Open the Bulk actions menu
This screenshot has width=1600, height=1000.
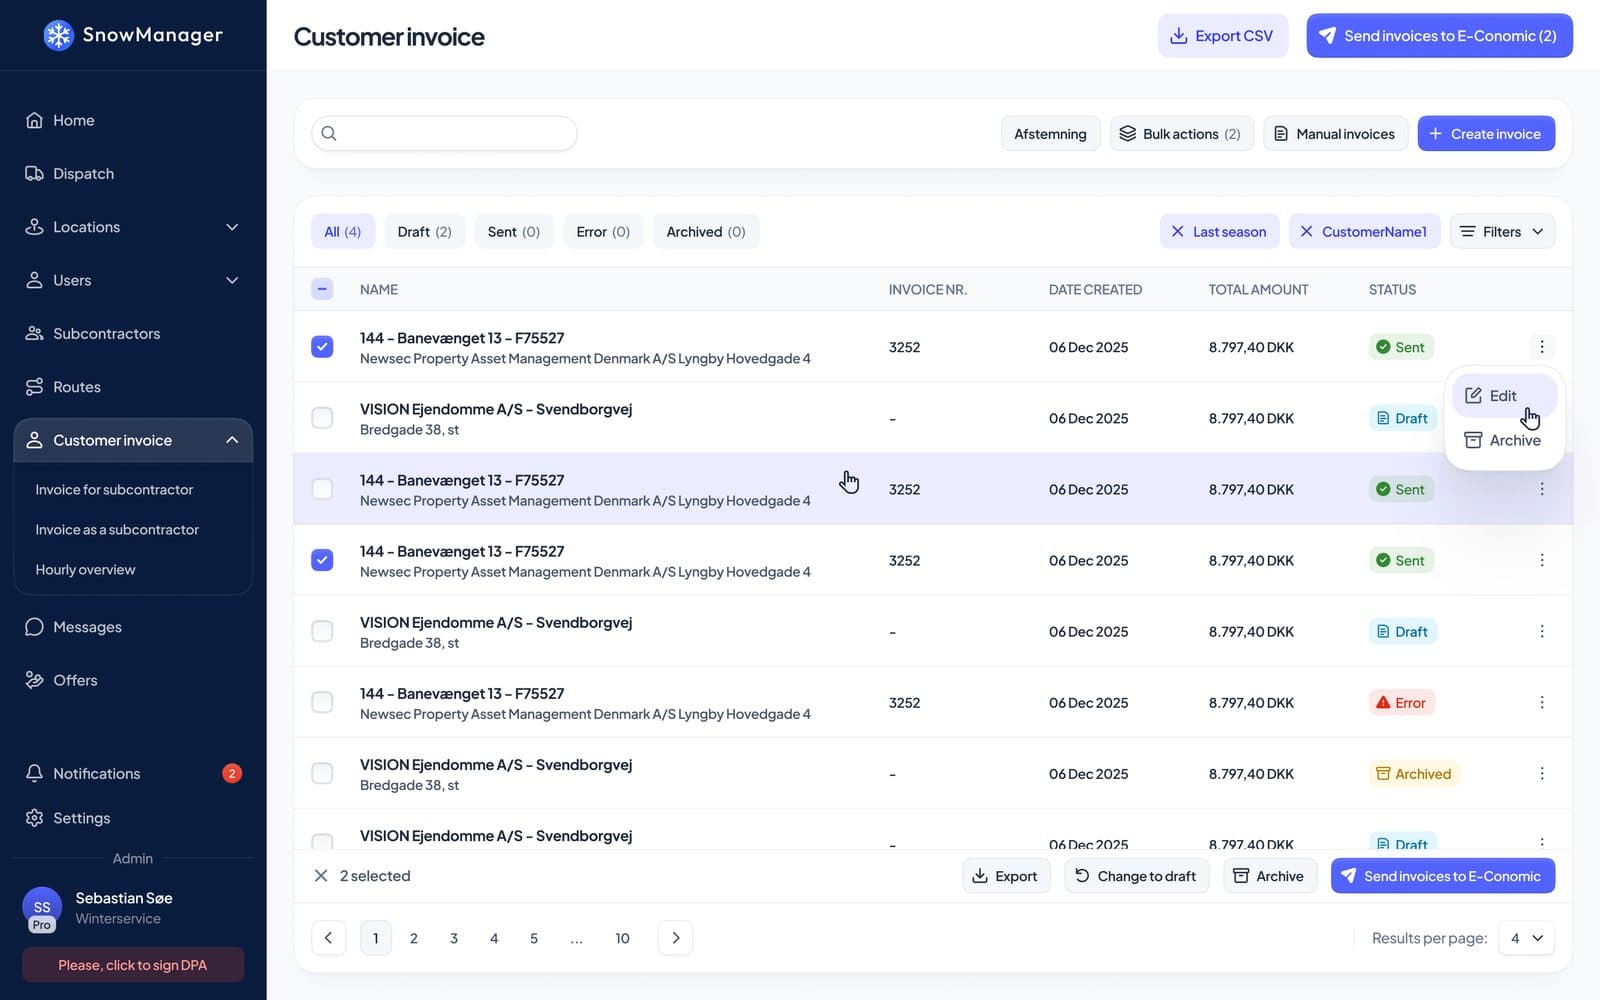1180,133
